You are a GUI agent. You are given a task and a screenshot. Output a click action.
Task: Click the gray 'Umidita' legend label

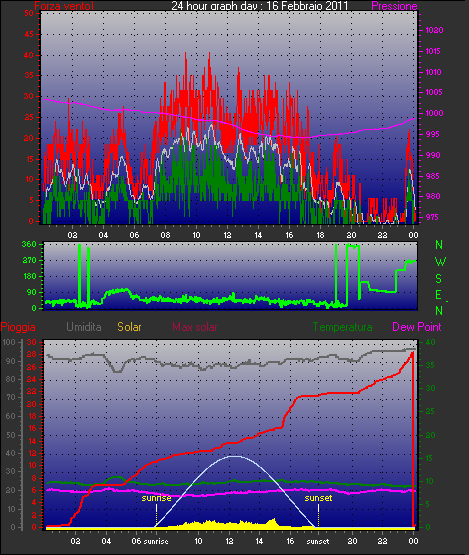(x=84, y=327)
